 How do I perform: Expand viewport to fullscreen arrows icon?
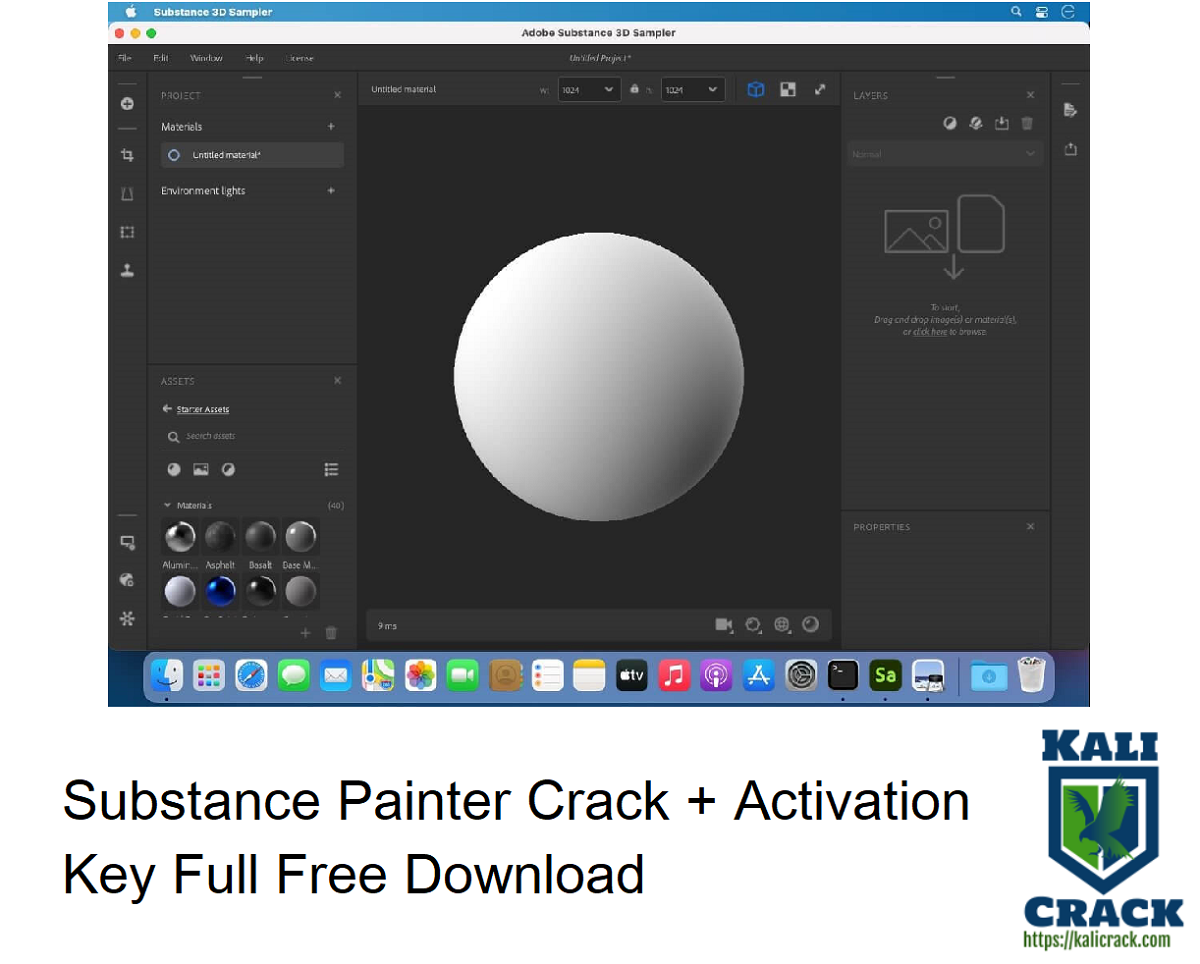[x=820, y=89]
